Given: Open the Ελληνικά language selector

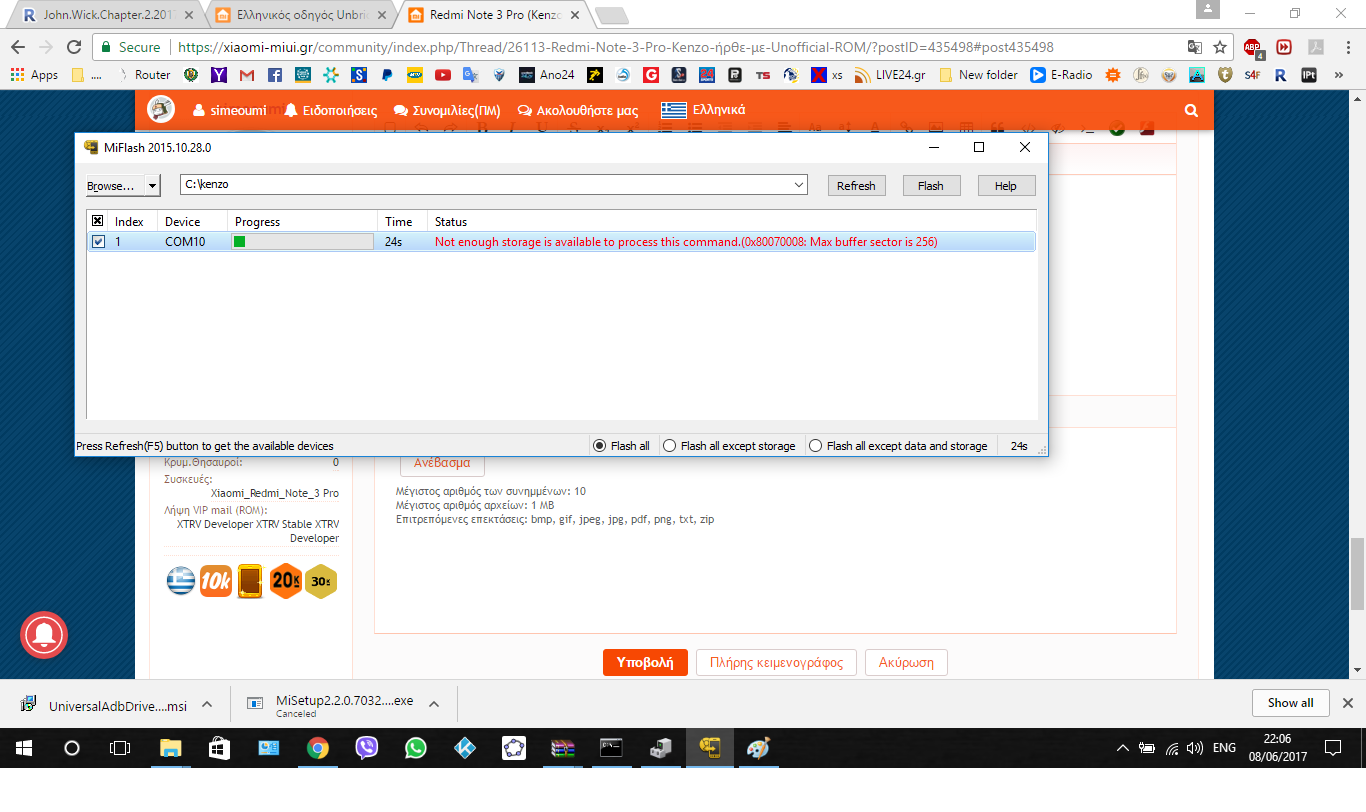Looking at the screenshot, I should coord(703,110).
